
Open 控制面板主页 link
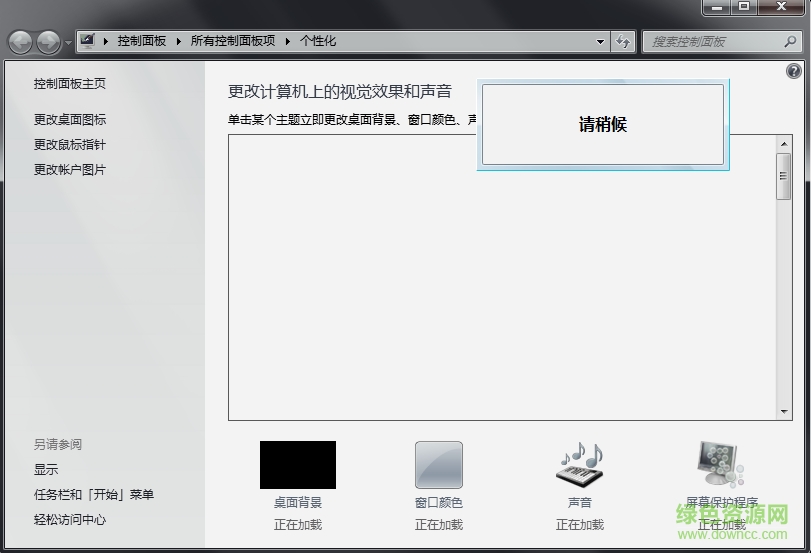(70, 84)
